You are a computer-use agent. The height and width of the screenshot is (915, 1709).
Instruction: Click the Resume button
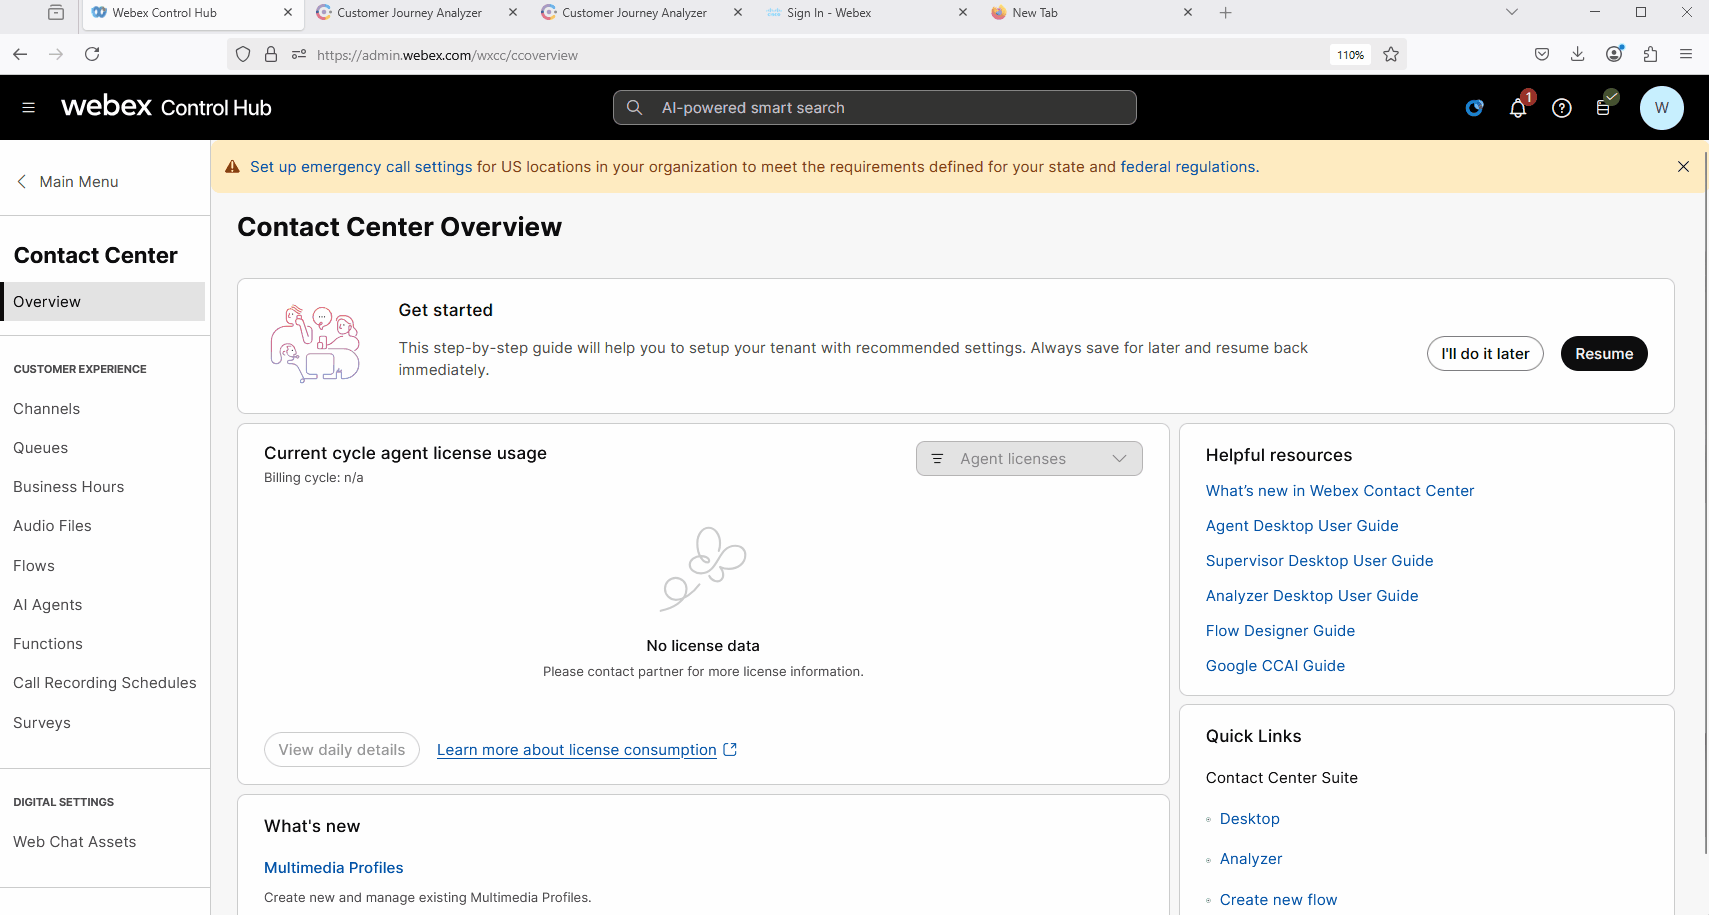[x=1603, y=354]
